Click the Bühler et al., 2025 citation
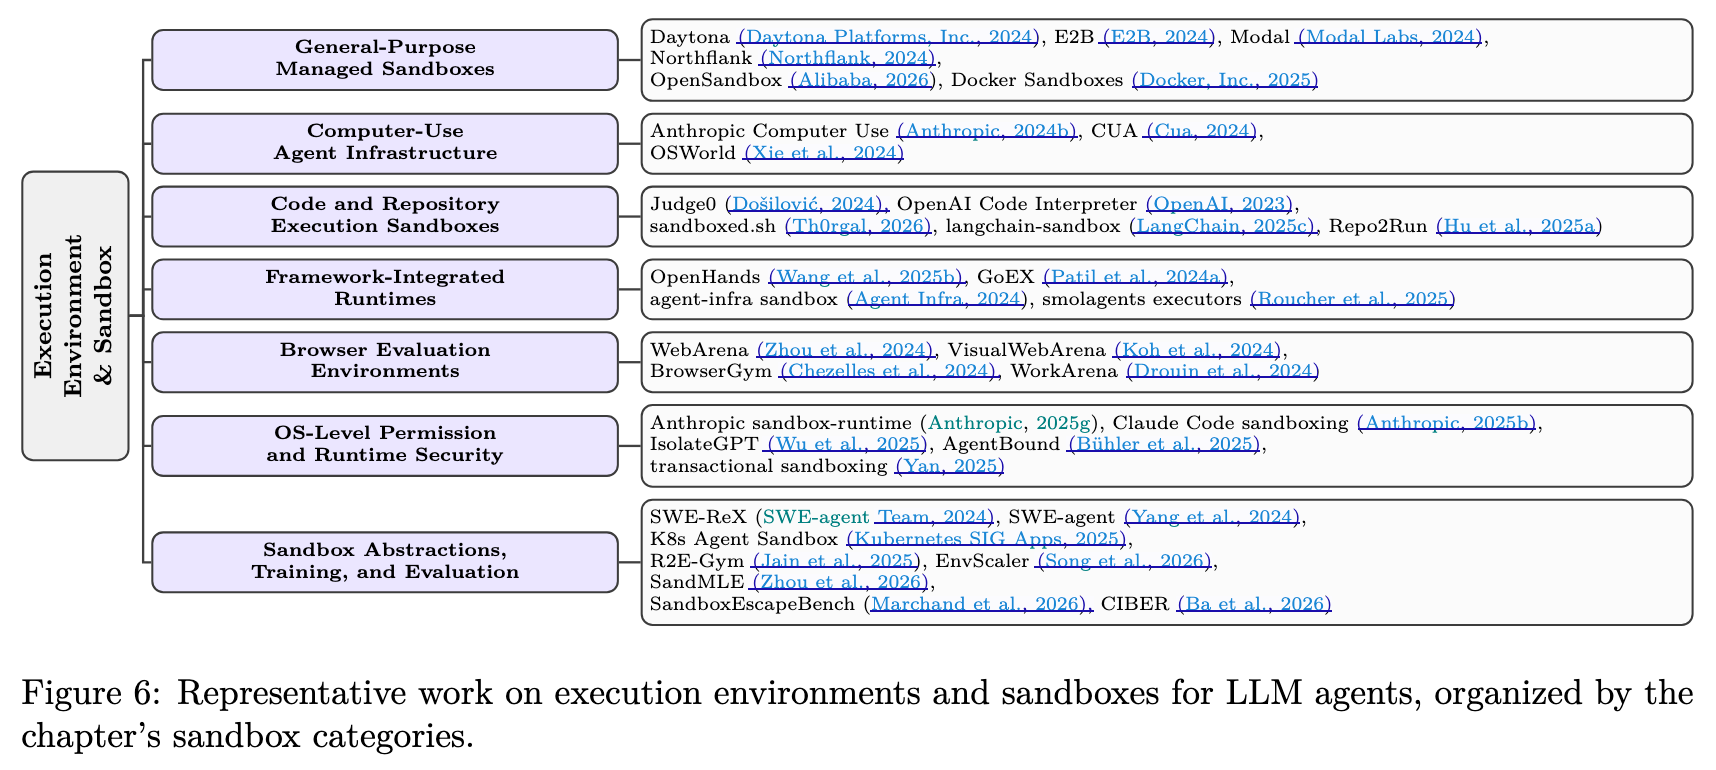Viewport: 1716px width, 770px height. tap(1164, 445)
